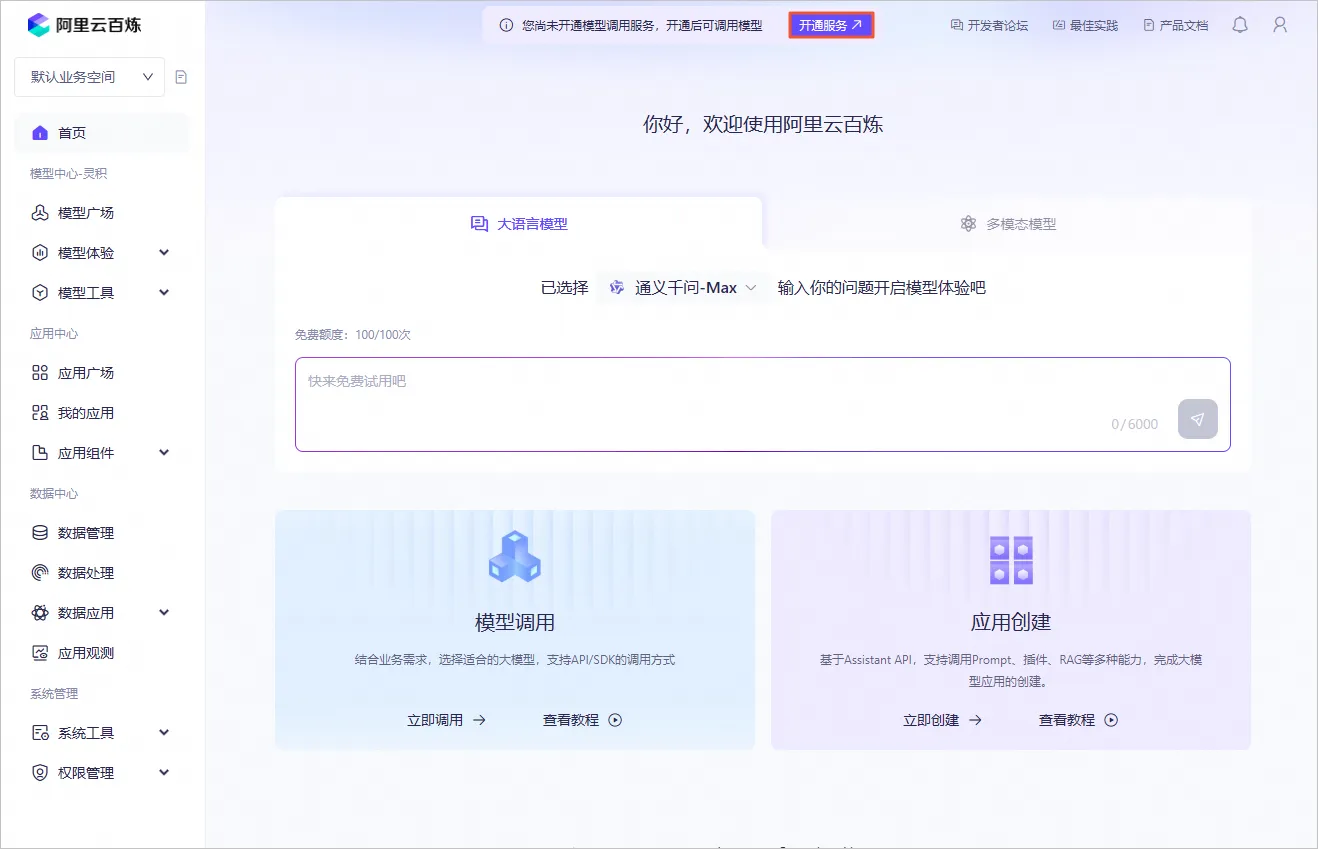1318x849 pixels.
Task: Switch to the 大语言模型 tab
Action: 519,223
